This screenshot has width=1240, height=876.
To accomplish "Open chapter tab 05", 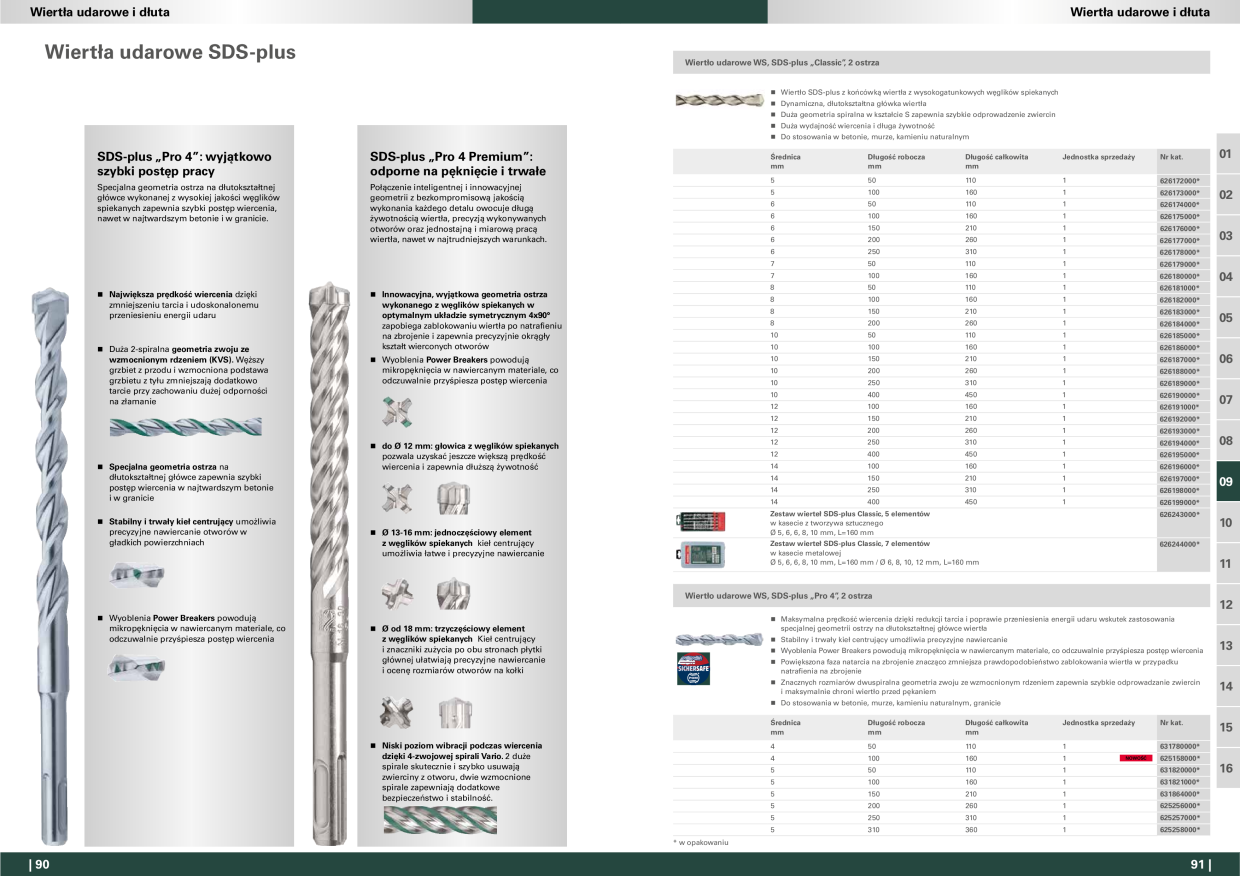I will coord(1227,318).
